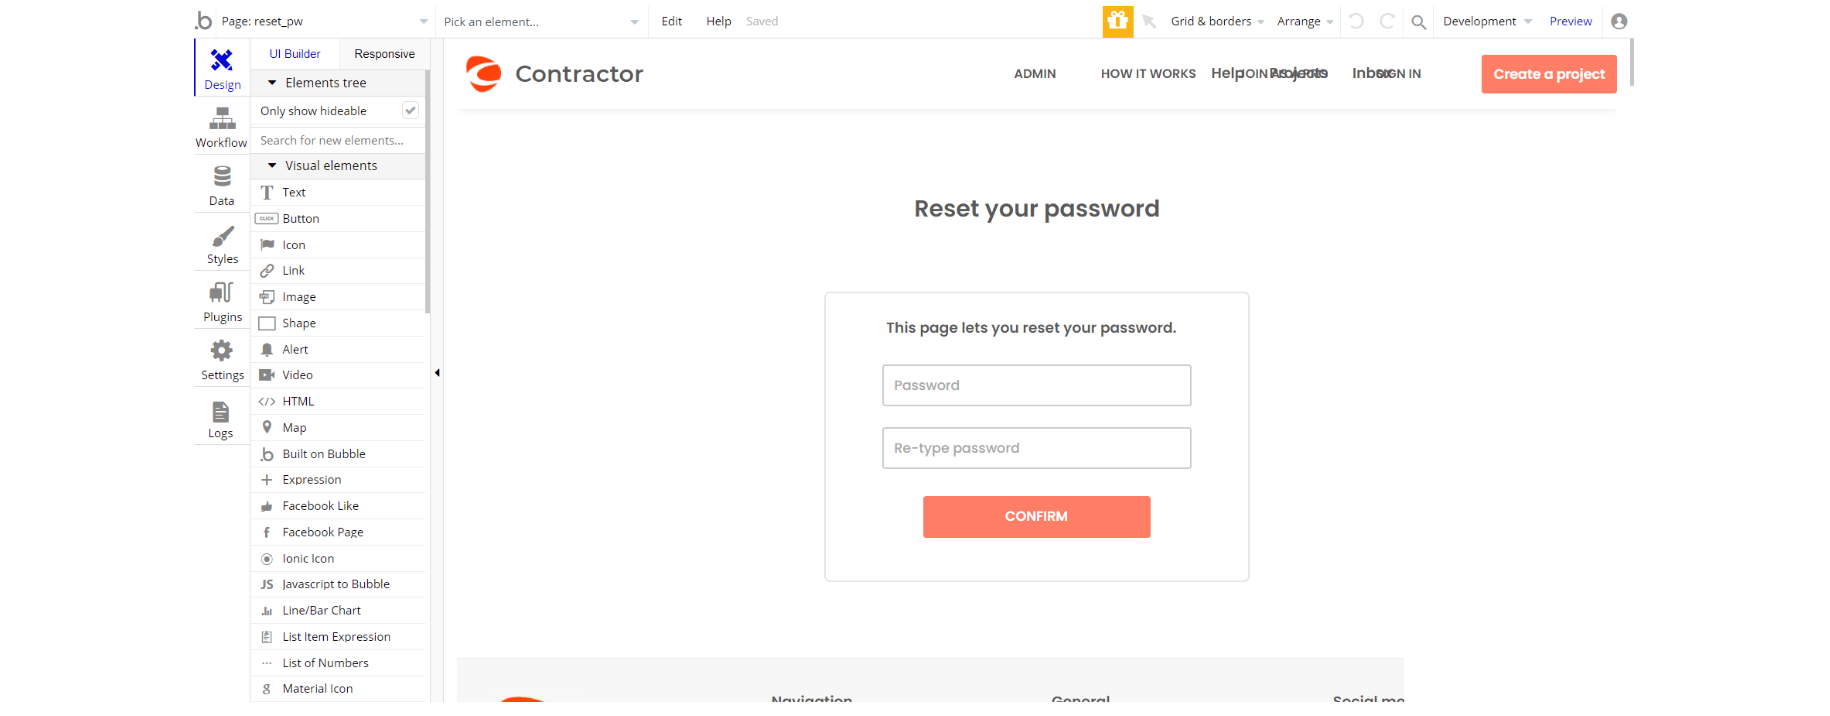Image resolution: width=1830 pixels, height=716 pixels.
Task: Open the Logs document icon
Action: [x=221, y=412]
